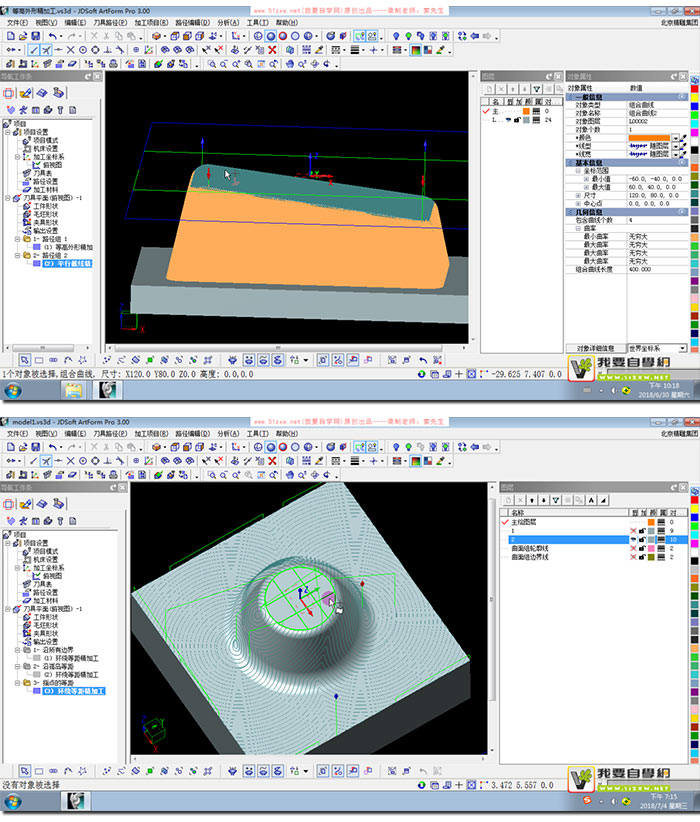Click red X delete icon in 等高外形精加工 window
Viewport: 700px width, 822px height.
(x=272, y=50)
